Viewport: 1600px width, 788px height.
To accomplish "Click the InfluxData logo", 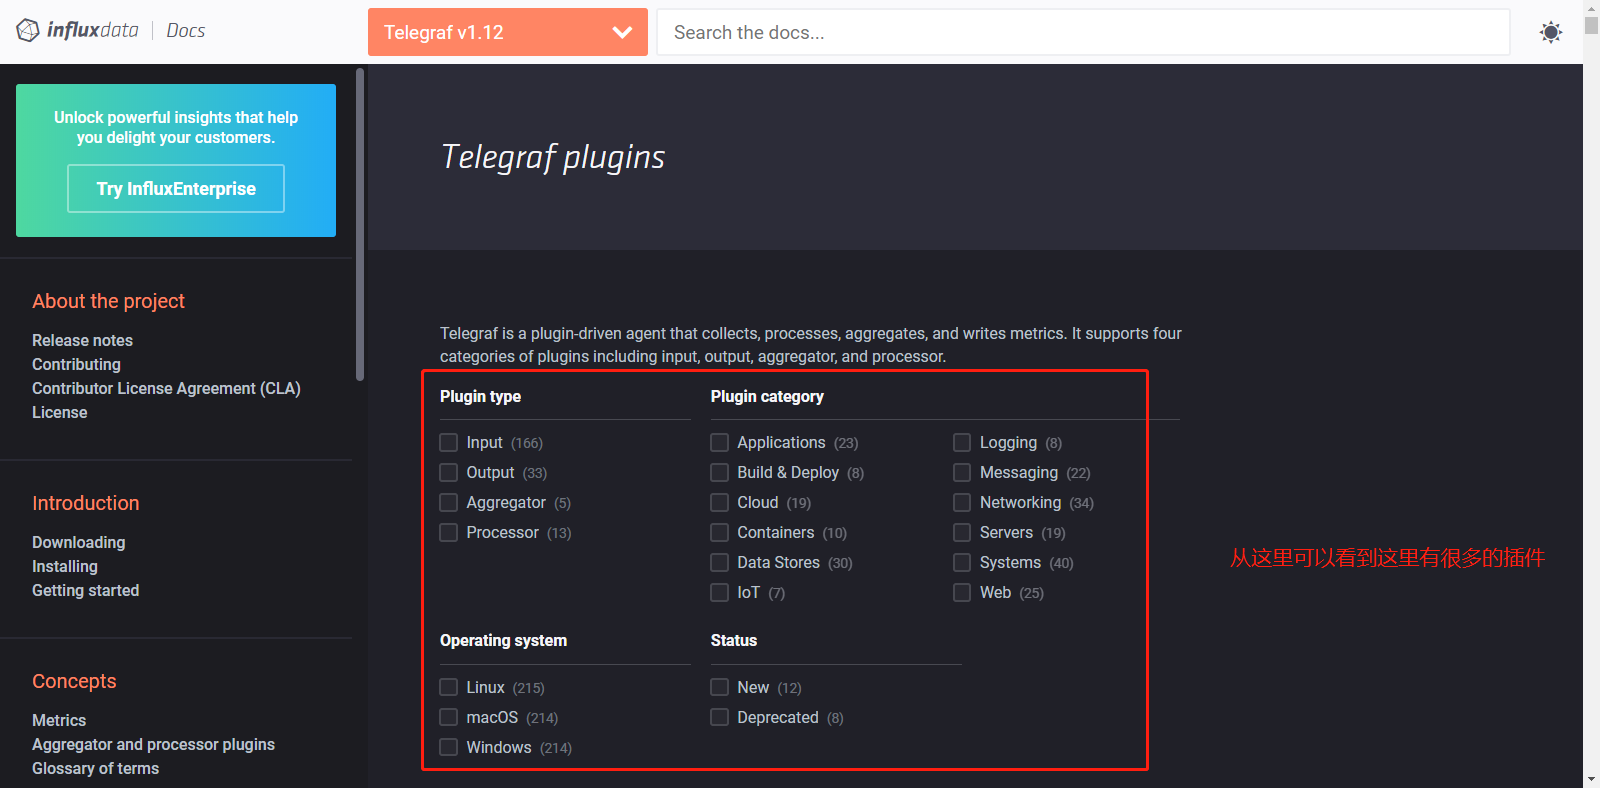I will coord(78,30).
